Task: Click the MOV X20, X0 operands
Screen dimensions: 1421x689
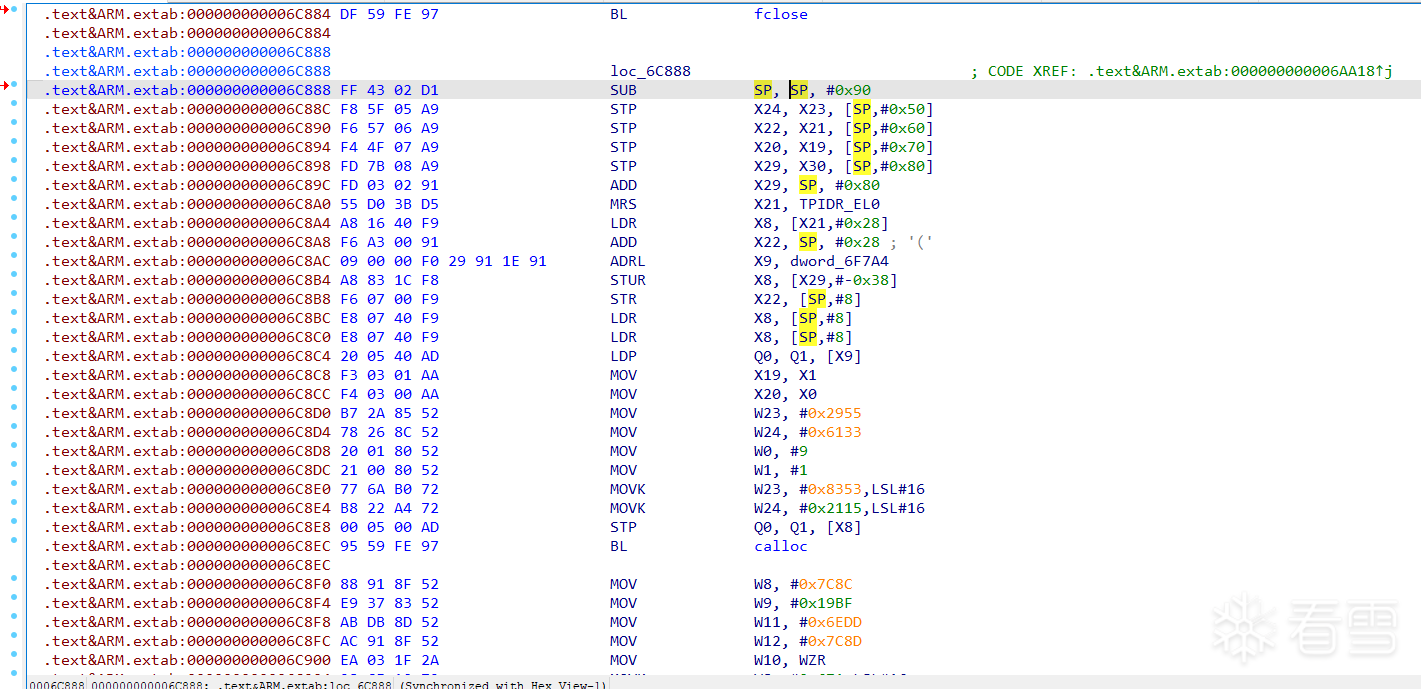Action: coord(785,394)
